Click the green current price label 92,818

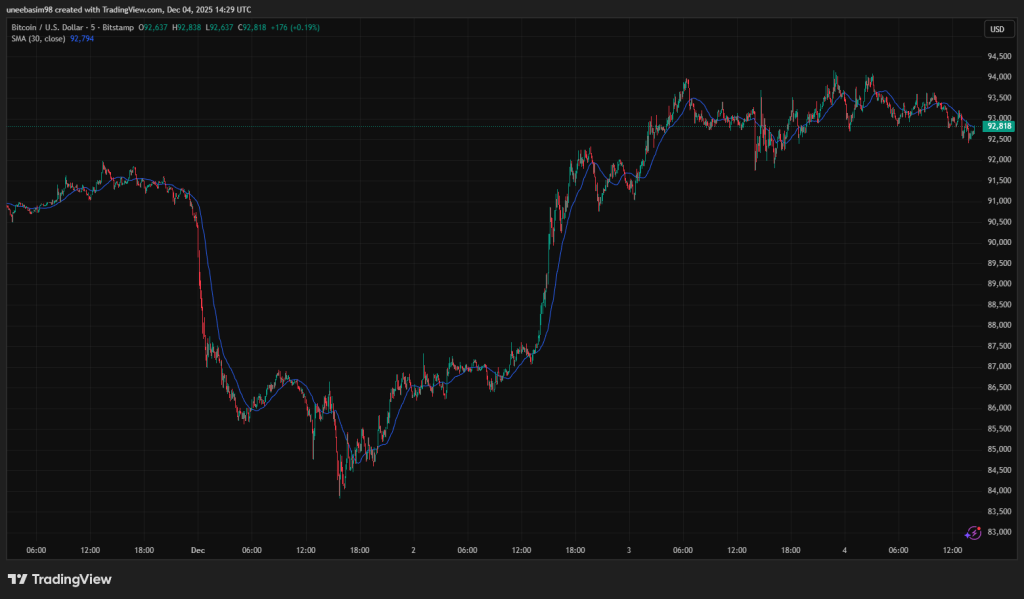click(998, 127)
